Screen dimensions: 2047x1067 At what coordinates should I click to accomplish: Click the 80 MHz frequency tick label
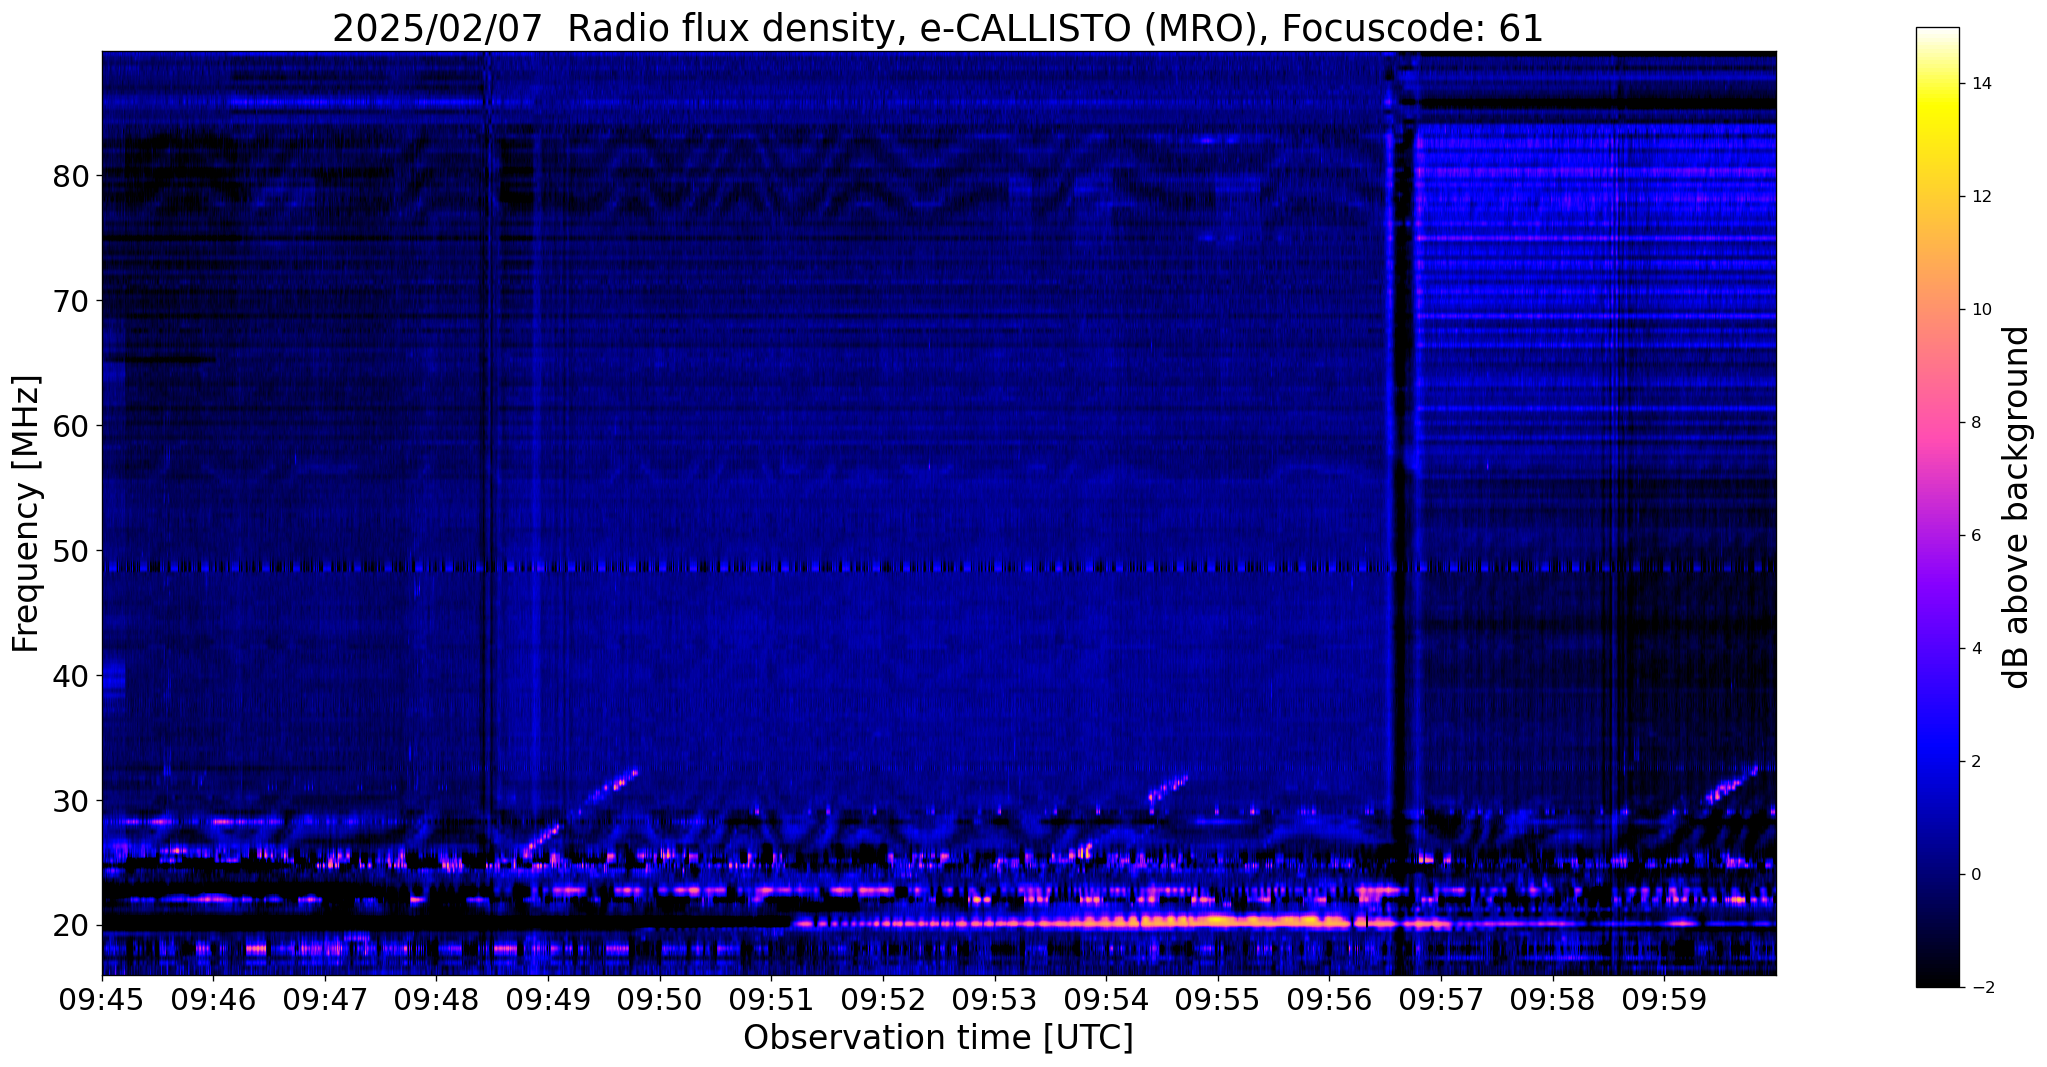click(x=71, y=176)
